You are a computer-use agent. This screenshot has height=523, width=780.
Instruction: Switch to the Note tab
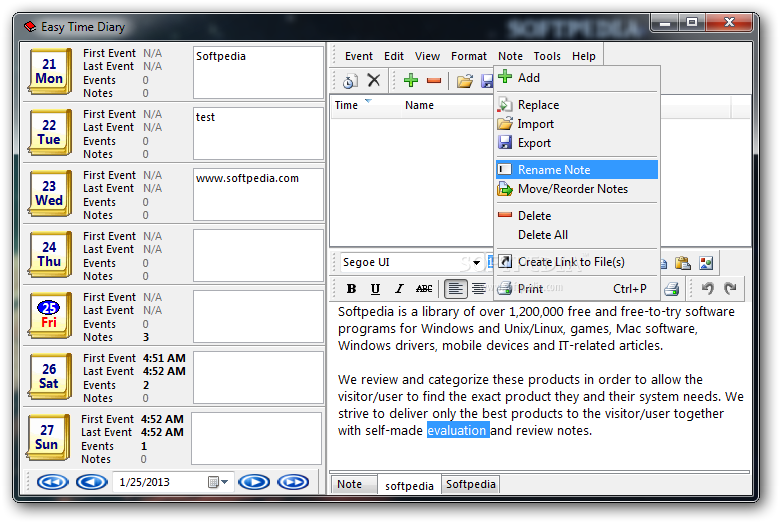353,484
